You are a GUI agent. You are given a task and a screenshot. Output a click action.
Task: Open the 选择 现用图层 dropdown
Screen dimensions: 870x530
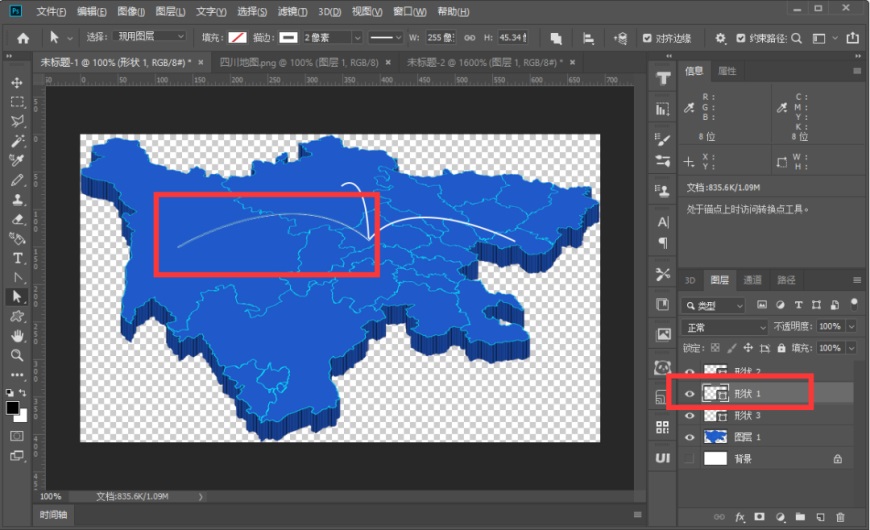(x=150, y=36)
